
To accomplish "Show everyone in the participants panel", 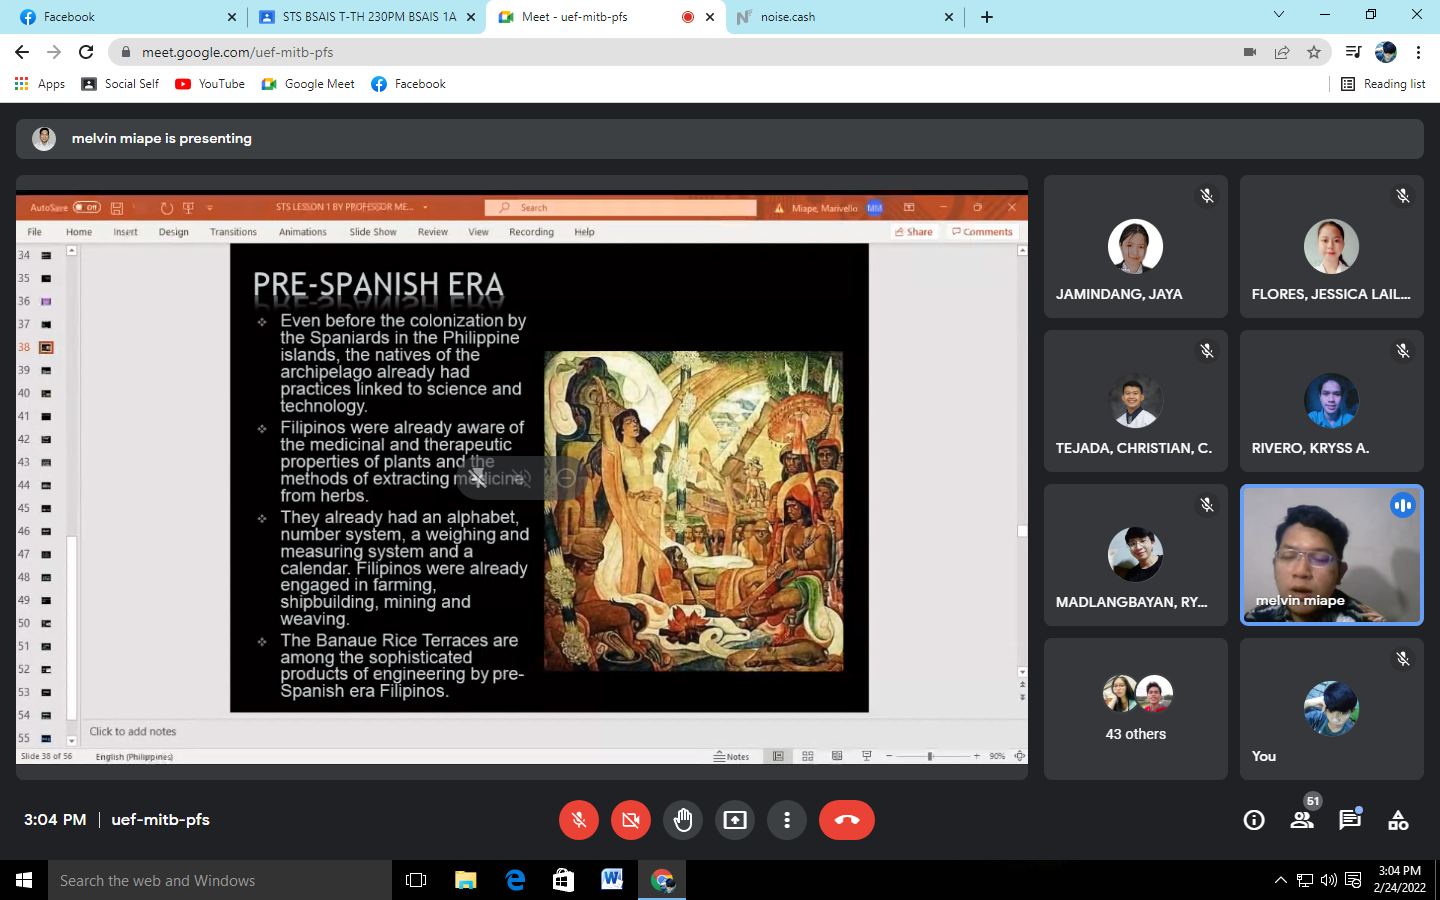I will (1302, 820).
